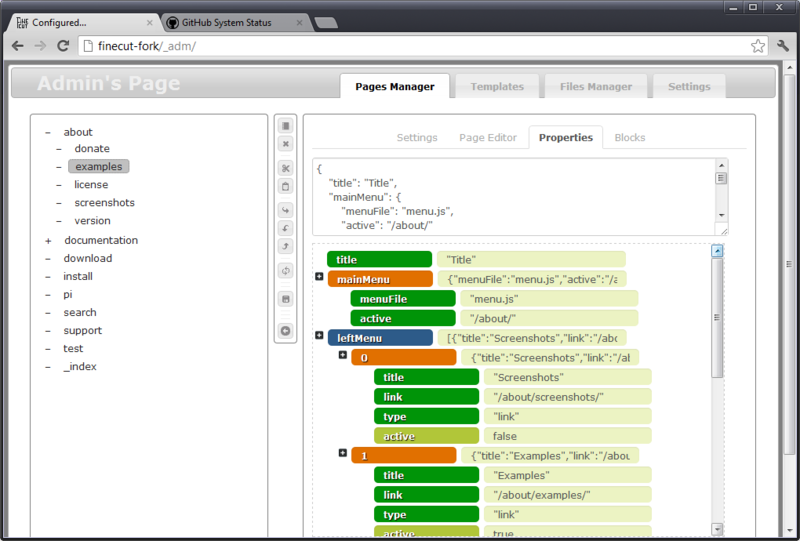
Task: Click the scissors cut icon
Action: tap(286, 168)
